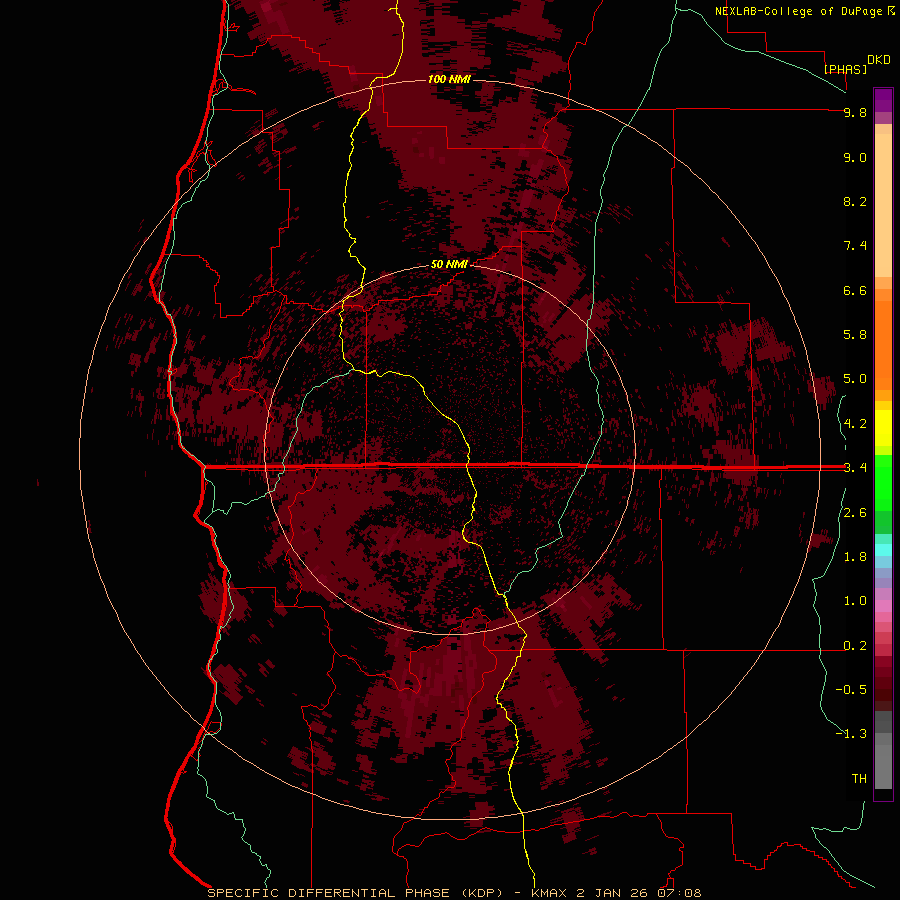Click the 50 NMI range ring label
The width and height of the screenshot is (900, 900).
(449, 264)
